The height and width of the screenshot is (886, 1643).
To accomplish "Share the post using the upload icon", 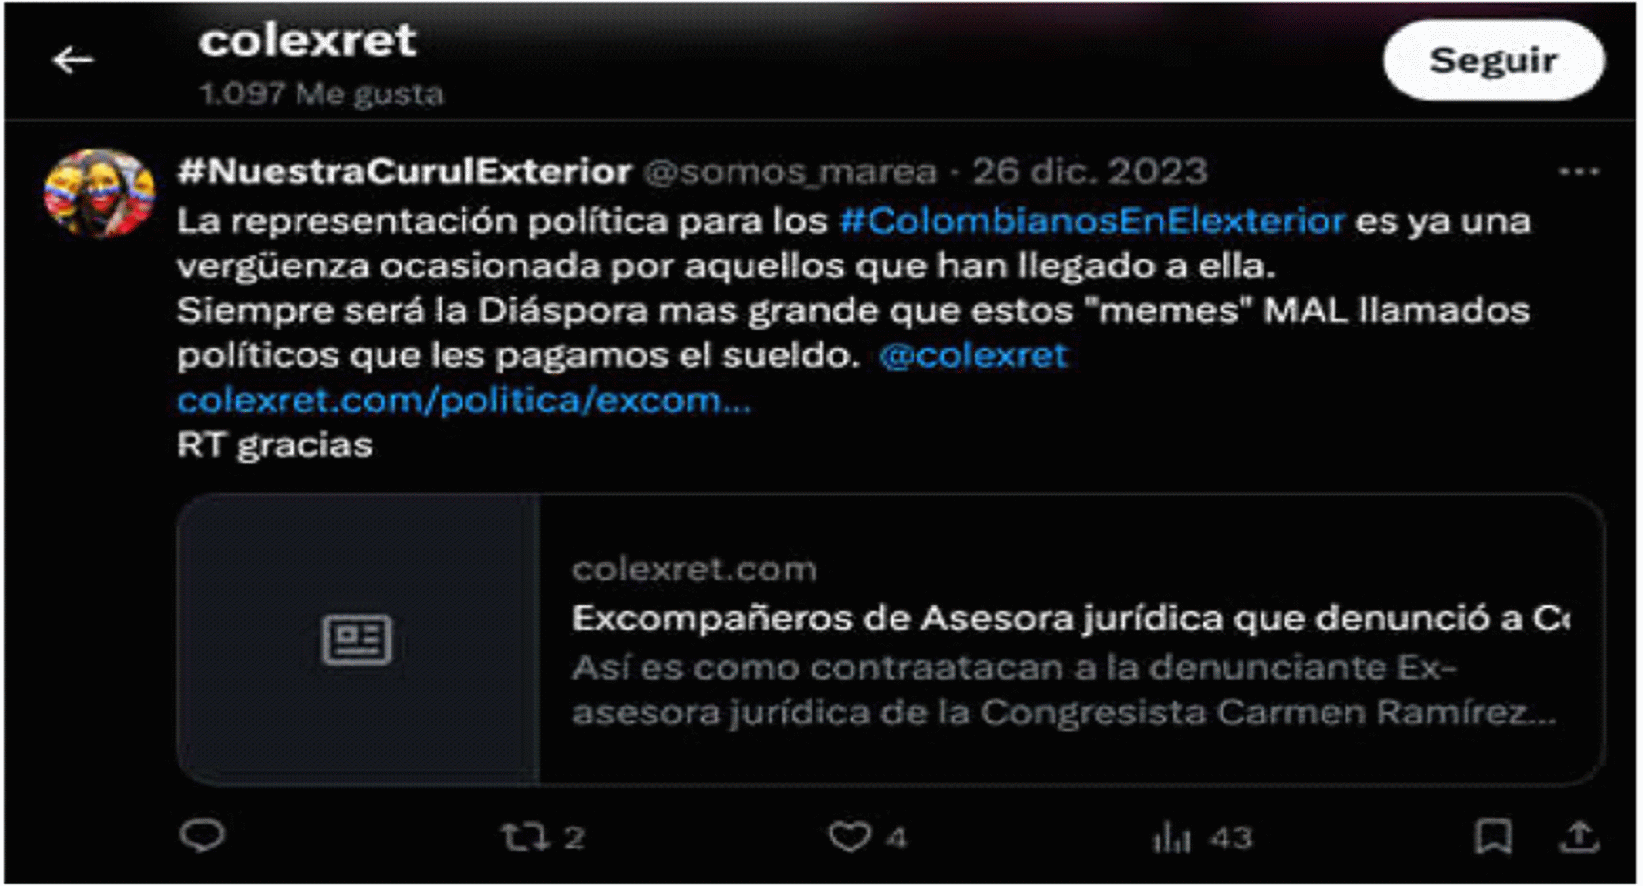I will pos(1579,836).
